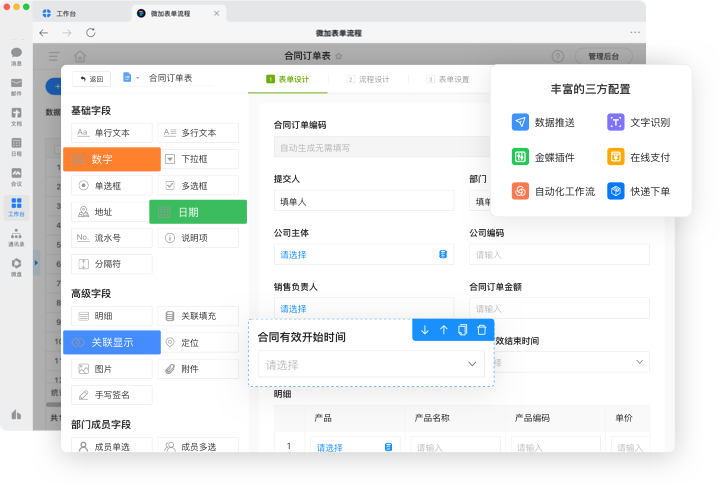
Task: Add the 流水号 serial number field
Action: [x=112, y=238]
